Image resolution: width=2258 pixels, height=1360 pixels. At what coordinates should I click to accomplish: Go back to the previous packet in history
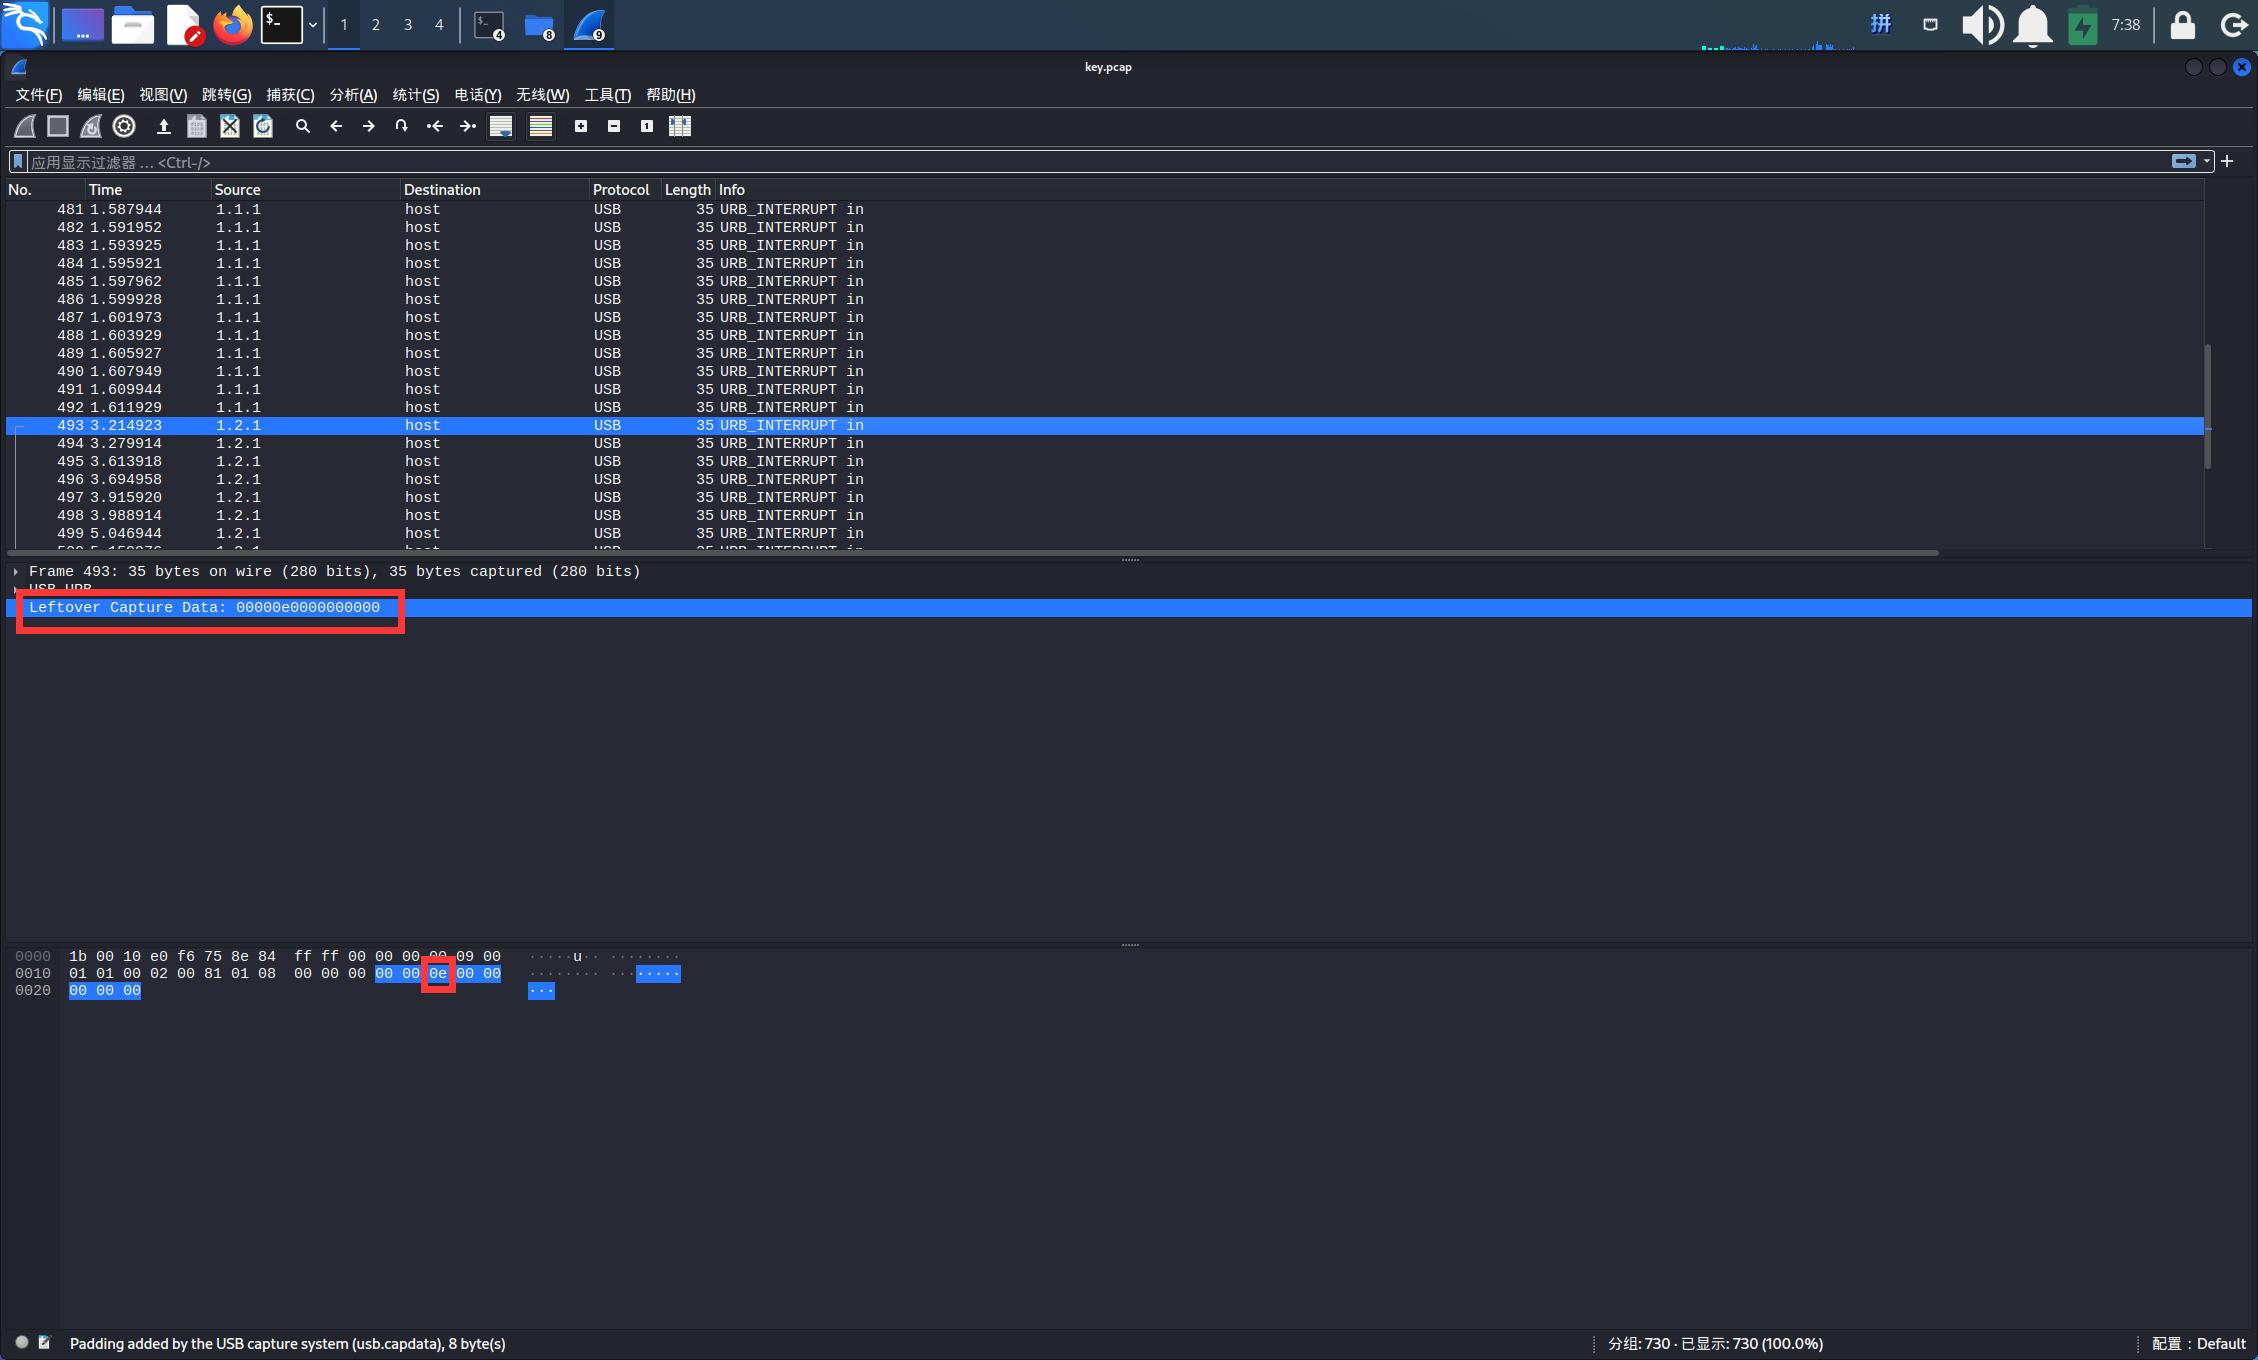[x=336, y=126]
